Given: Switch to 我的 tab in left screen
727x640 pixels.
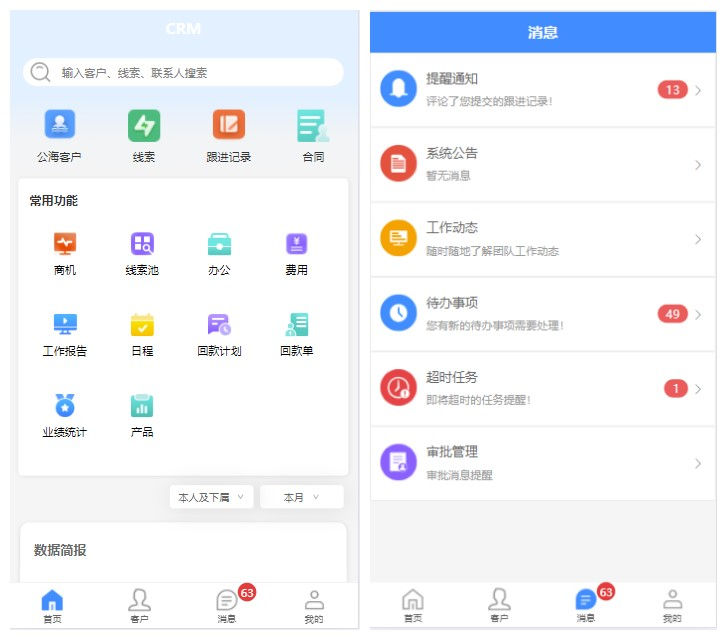Looking at the screenshot, I should pos(314,606).
